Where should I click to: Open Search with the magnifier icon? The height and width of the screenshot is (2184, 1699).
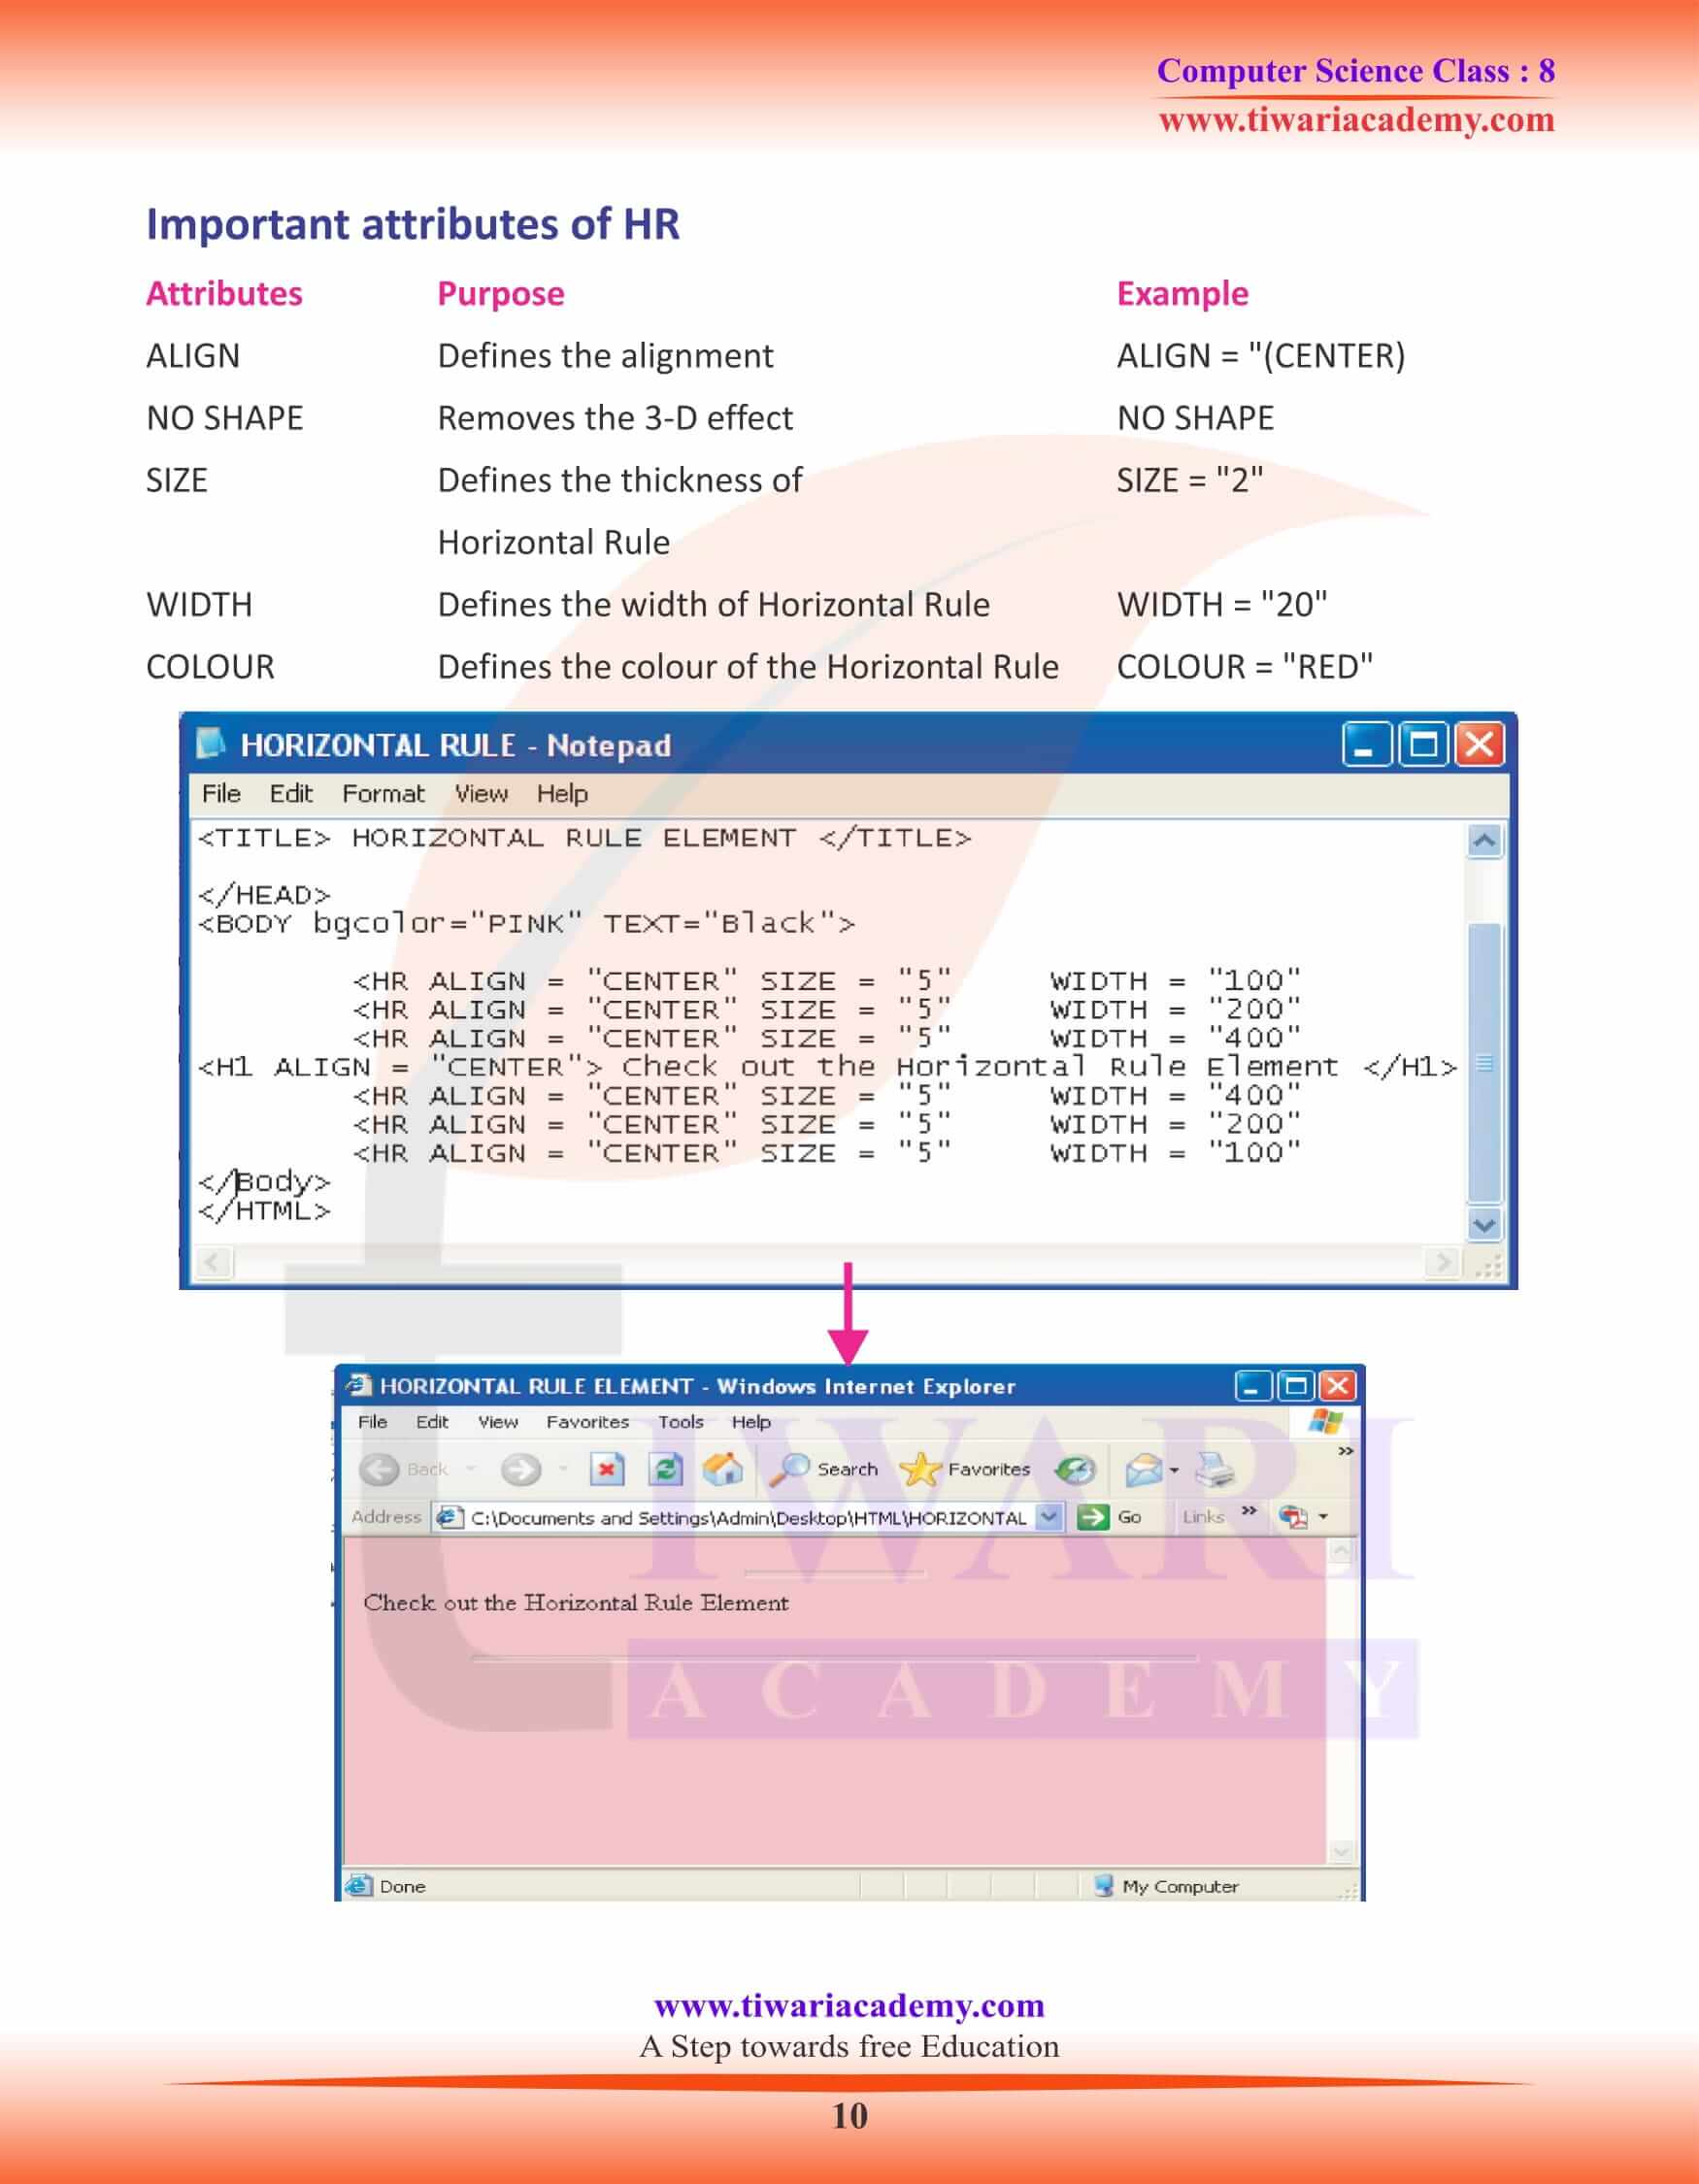point(789,1468)
